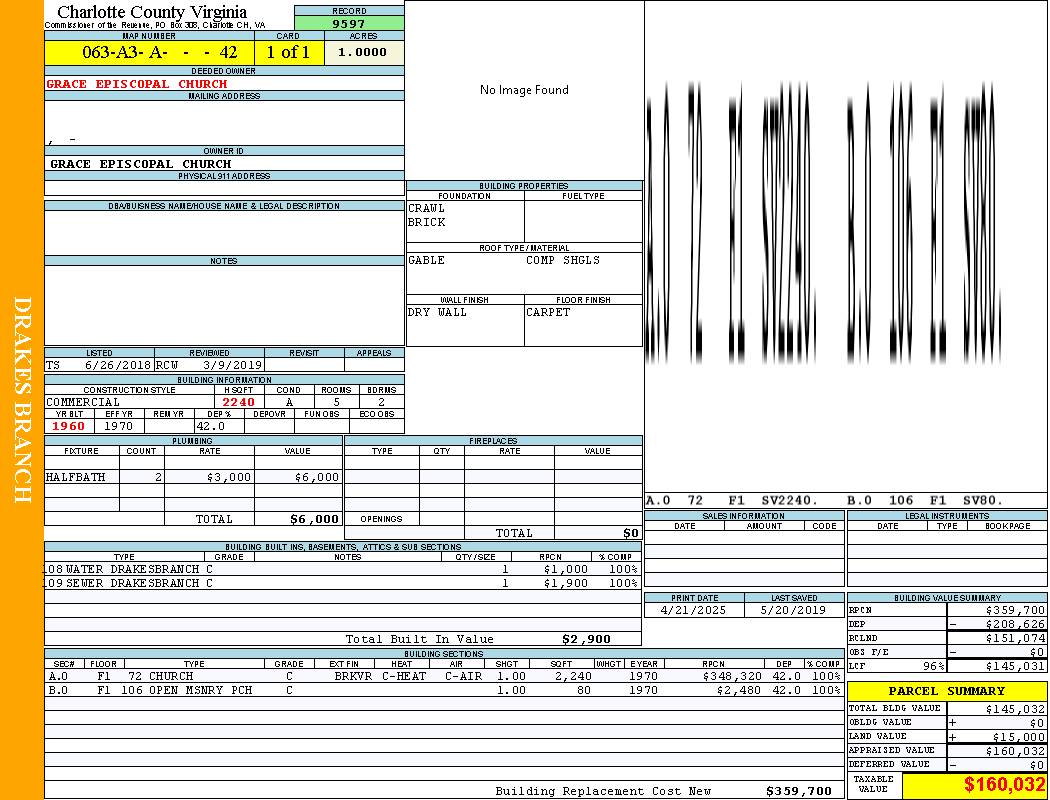Click the record number 9597
This screenshot has width=1050, height=800.
pos(349,23)
